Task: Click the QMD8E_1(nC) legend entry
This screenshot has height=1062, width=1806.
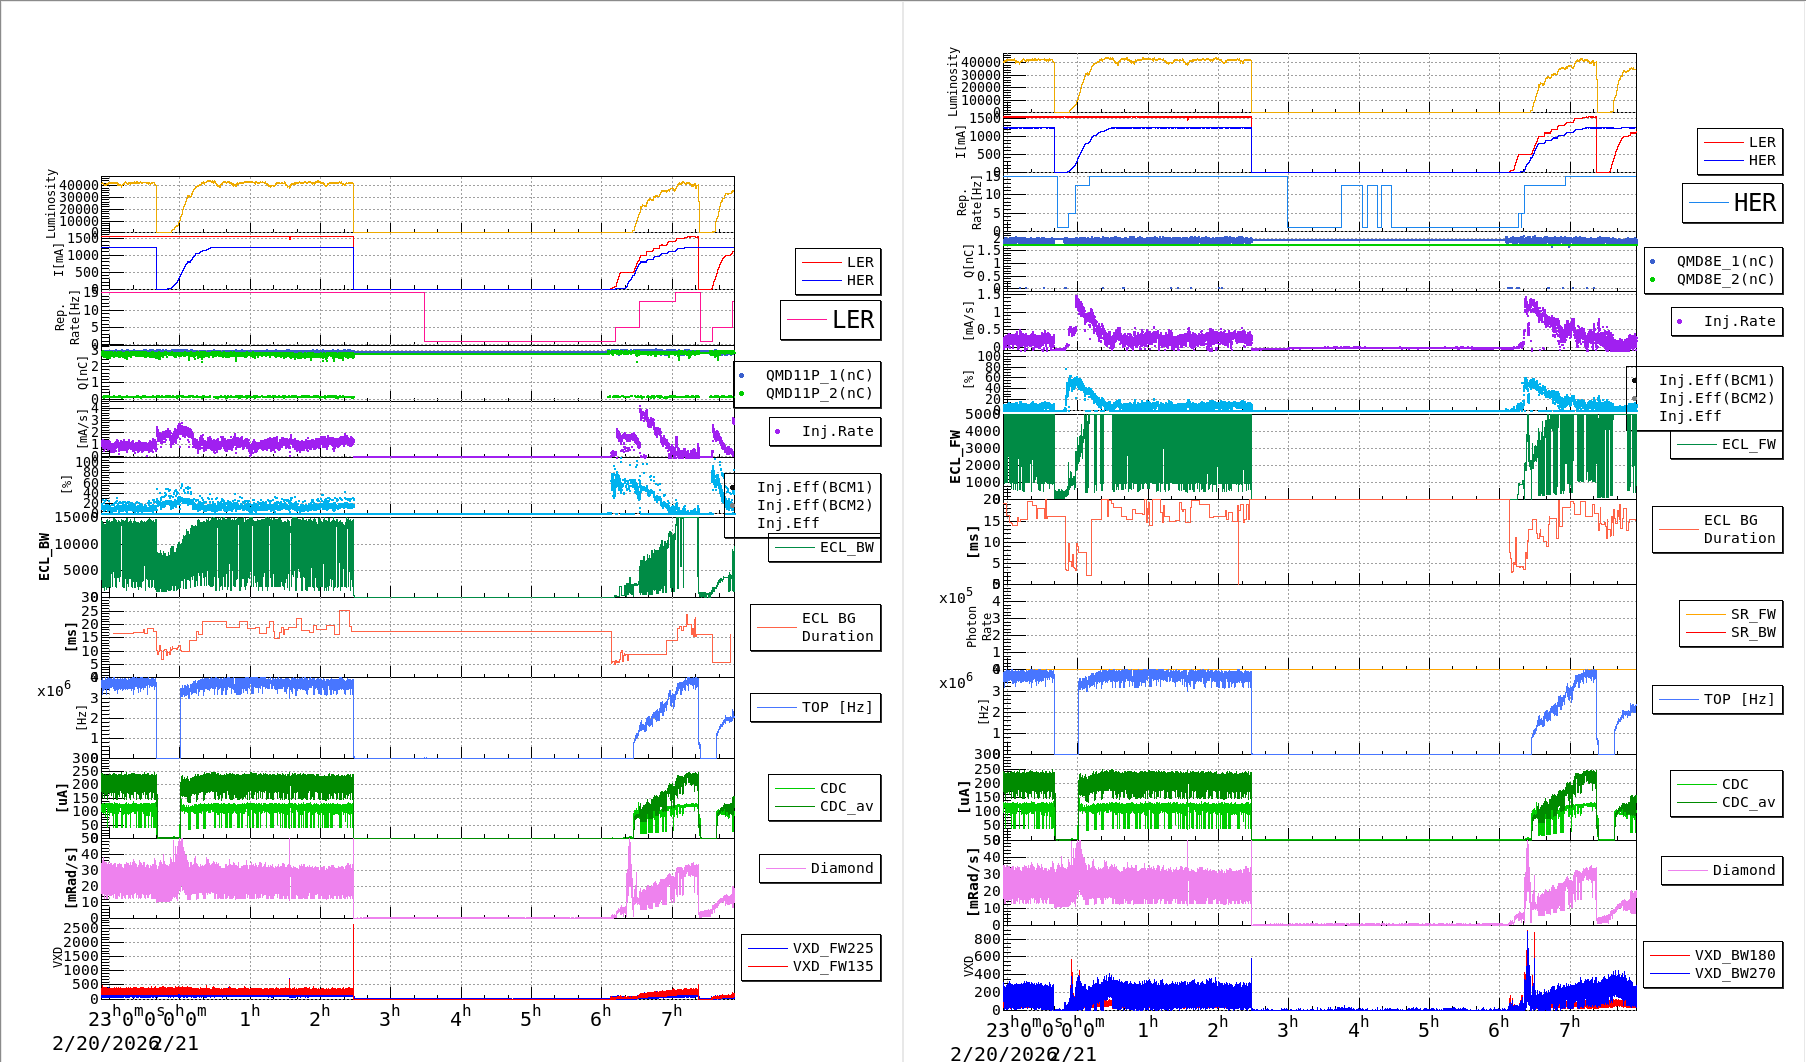Action: tap(1724, 261)
